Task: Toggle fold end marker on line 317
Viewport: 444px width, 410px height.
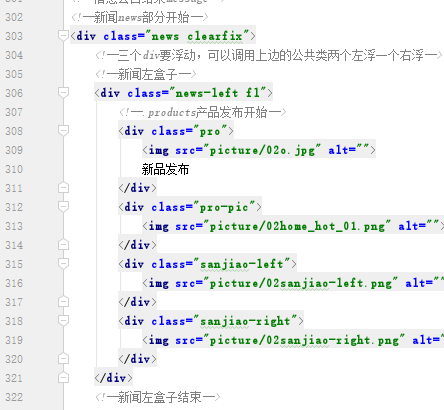Action: pyautogui.click(x=63, y=302)
